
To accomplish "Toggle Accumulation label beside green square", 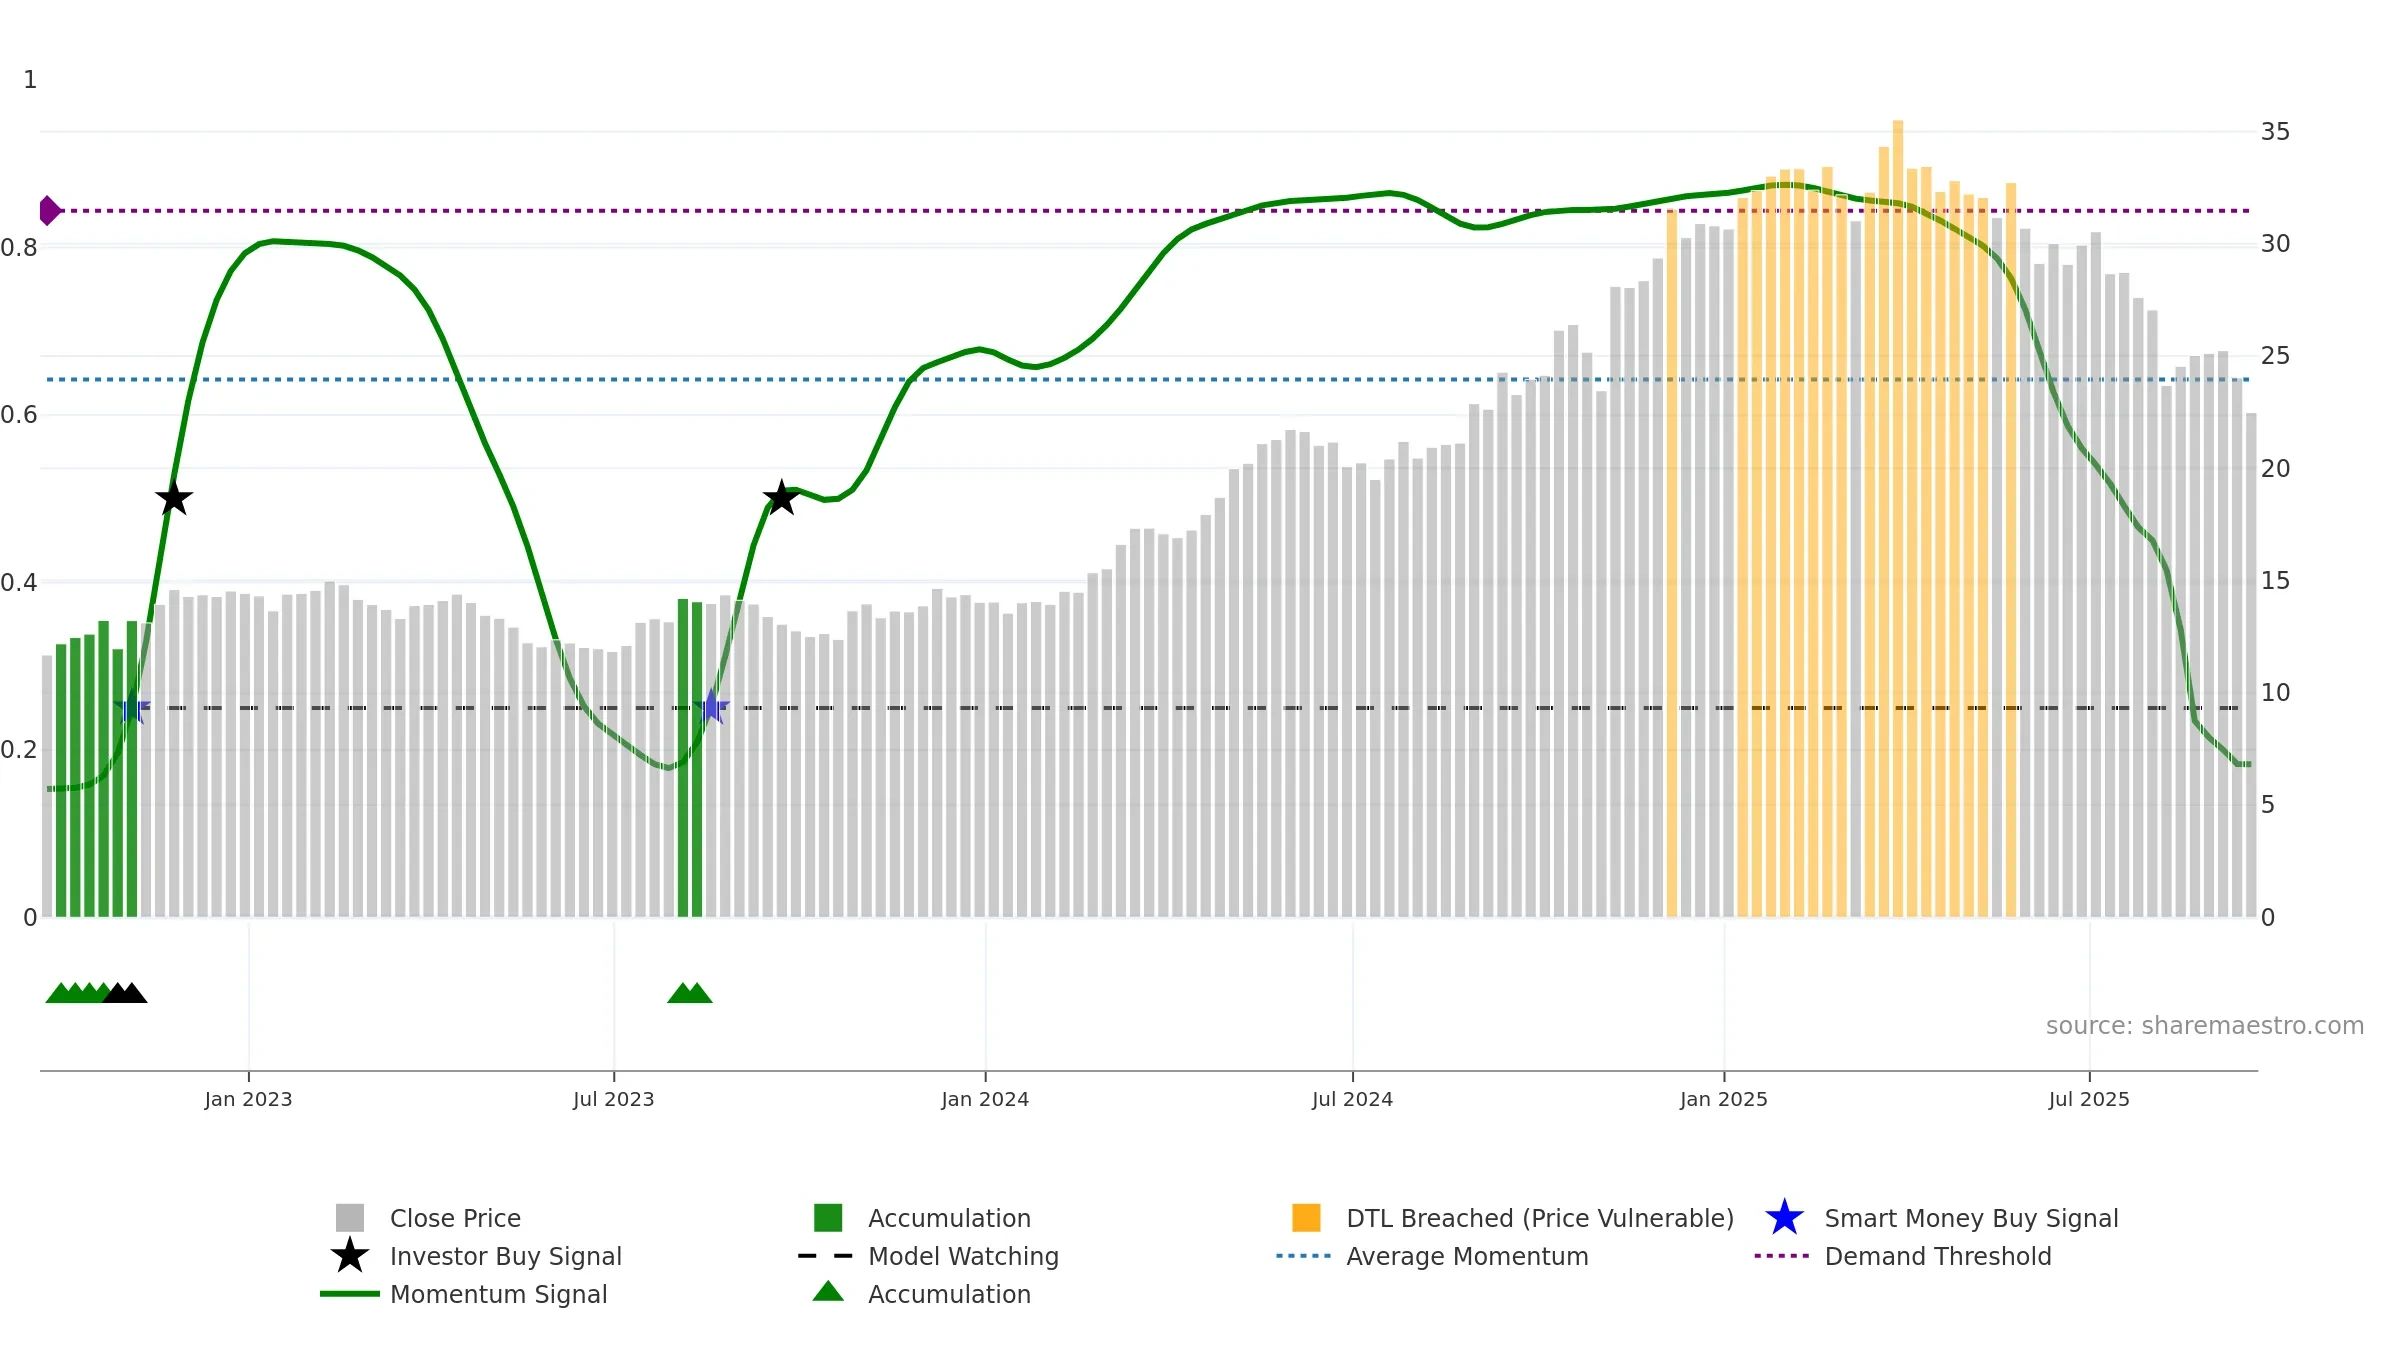I will [x=949, y=1218].
